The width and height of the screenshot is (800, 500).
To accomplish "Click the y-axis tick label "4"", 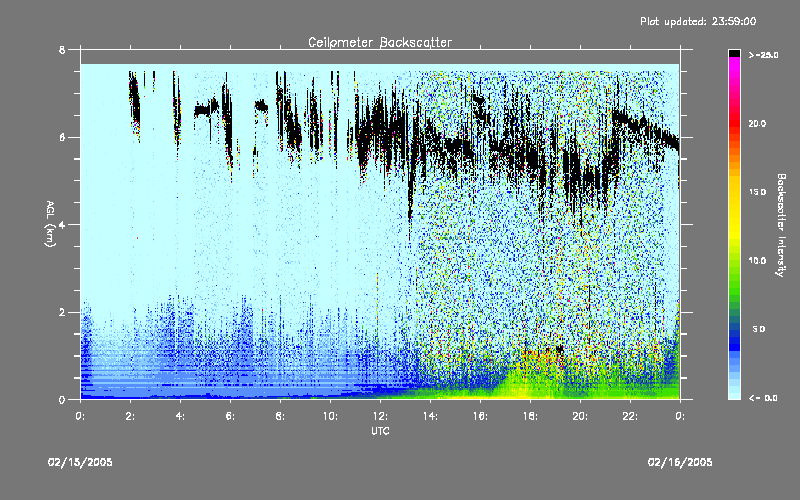I will pyautogui.click(x=62, y=224).
